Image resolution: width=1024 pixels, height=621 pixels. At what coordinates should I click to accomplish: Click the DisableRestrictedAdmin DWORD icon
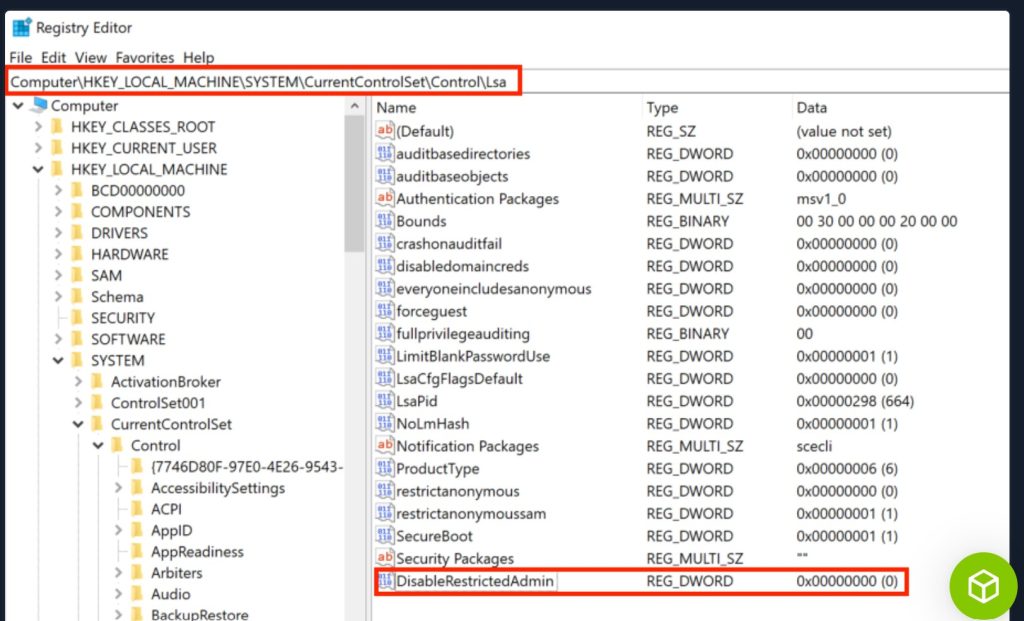point(385,581)
